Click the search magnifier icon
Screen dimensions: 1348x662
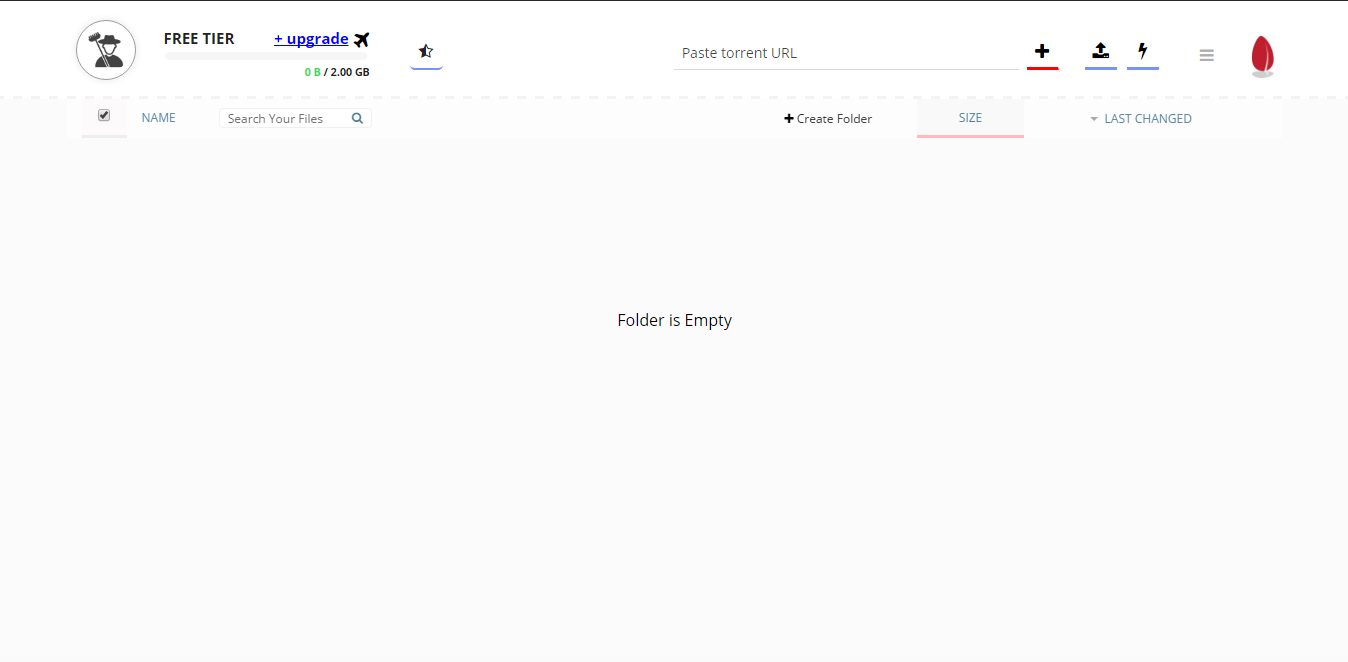coord(358,118)
